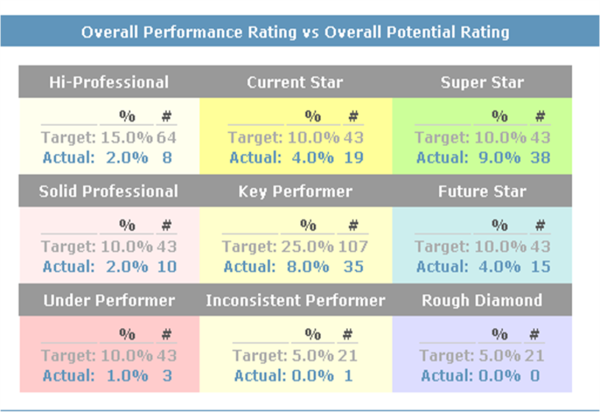Click Solid Professional actual count 10
The width and height of the screenshot is (600, 412).
(x=165, y=266)
